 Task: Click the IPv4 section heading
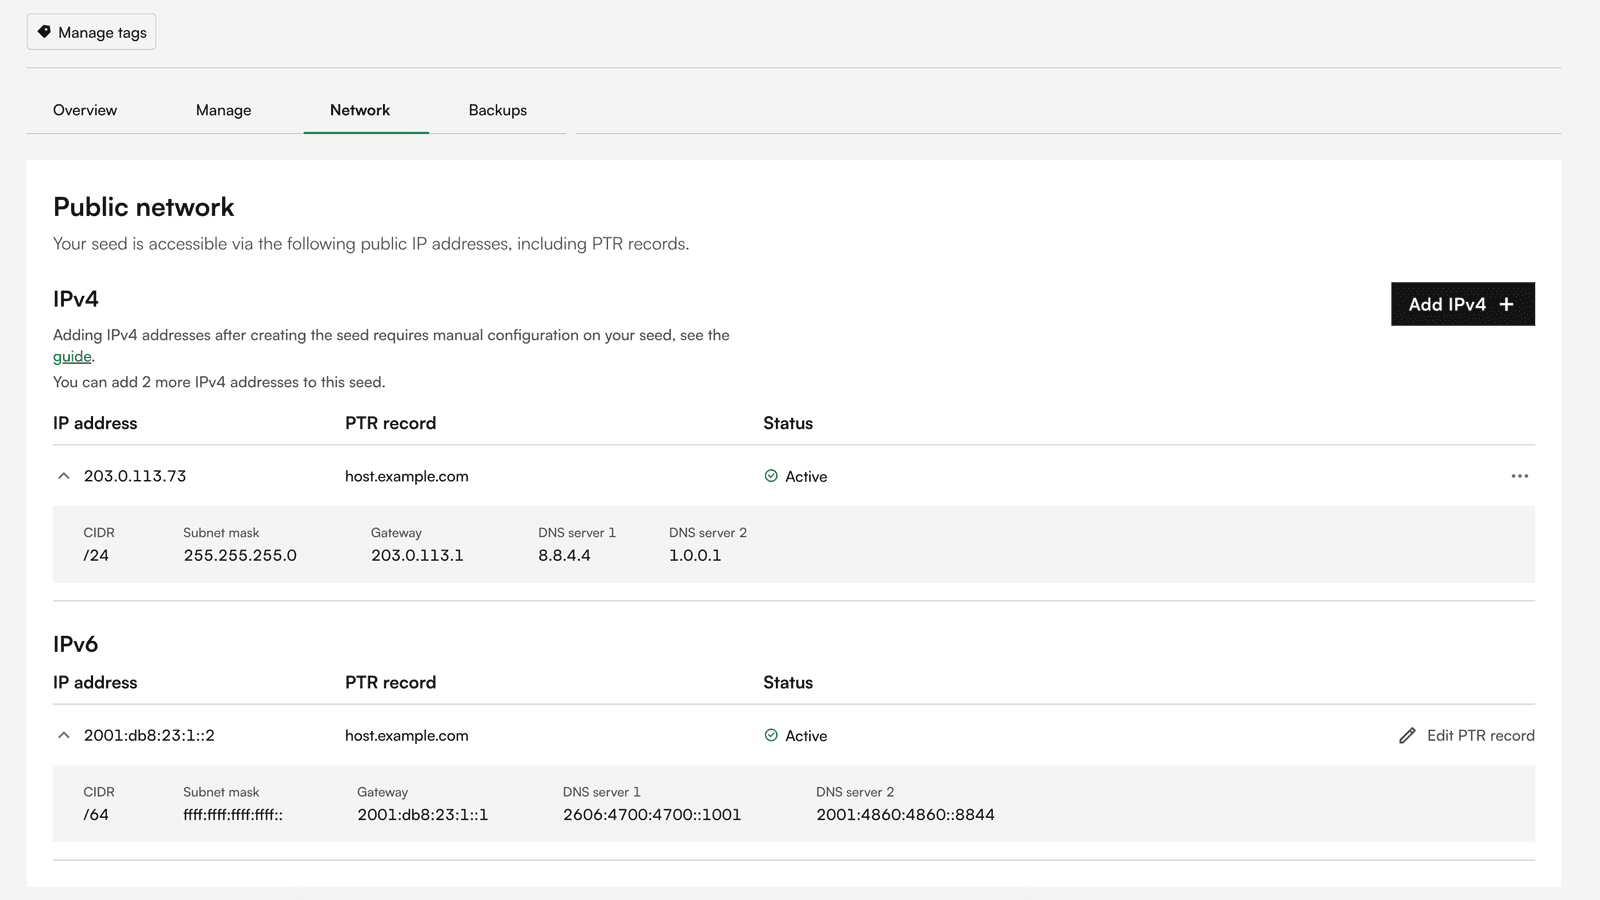(76, 299)
